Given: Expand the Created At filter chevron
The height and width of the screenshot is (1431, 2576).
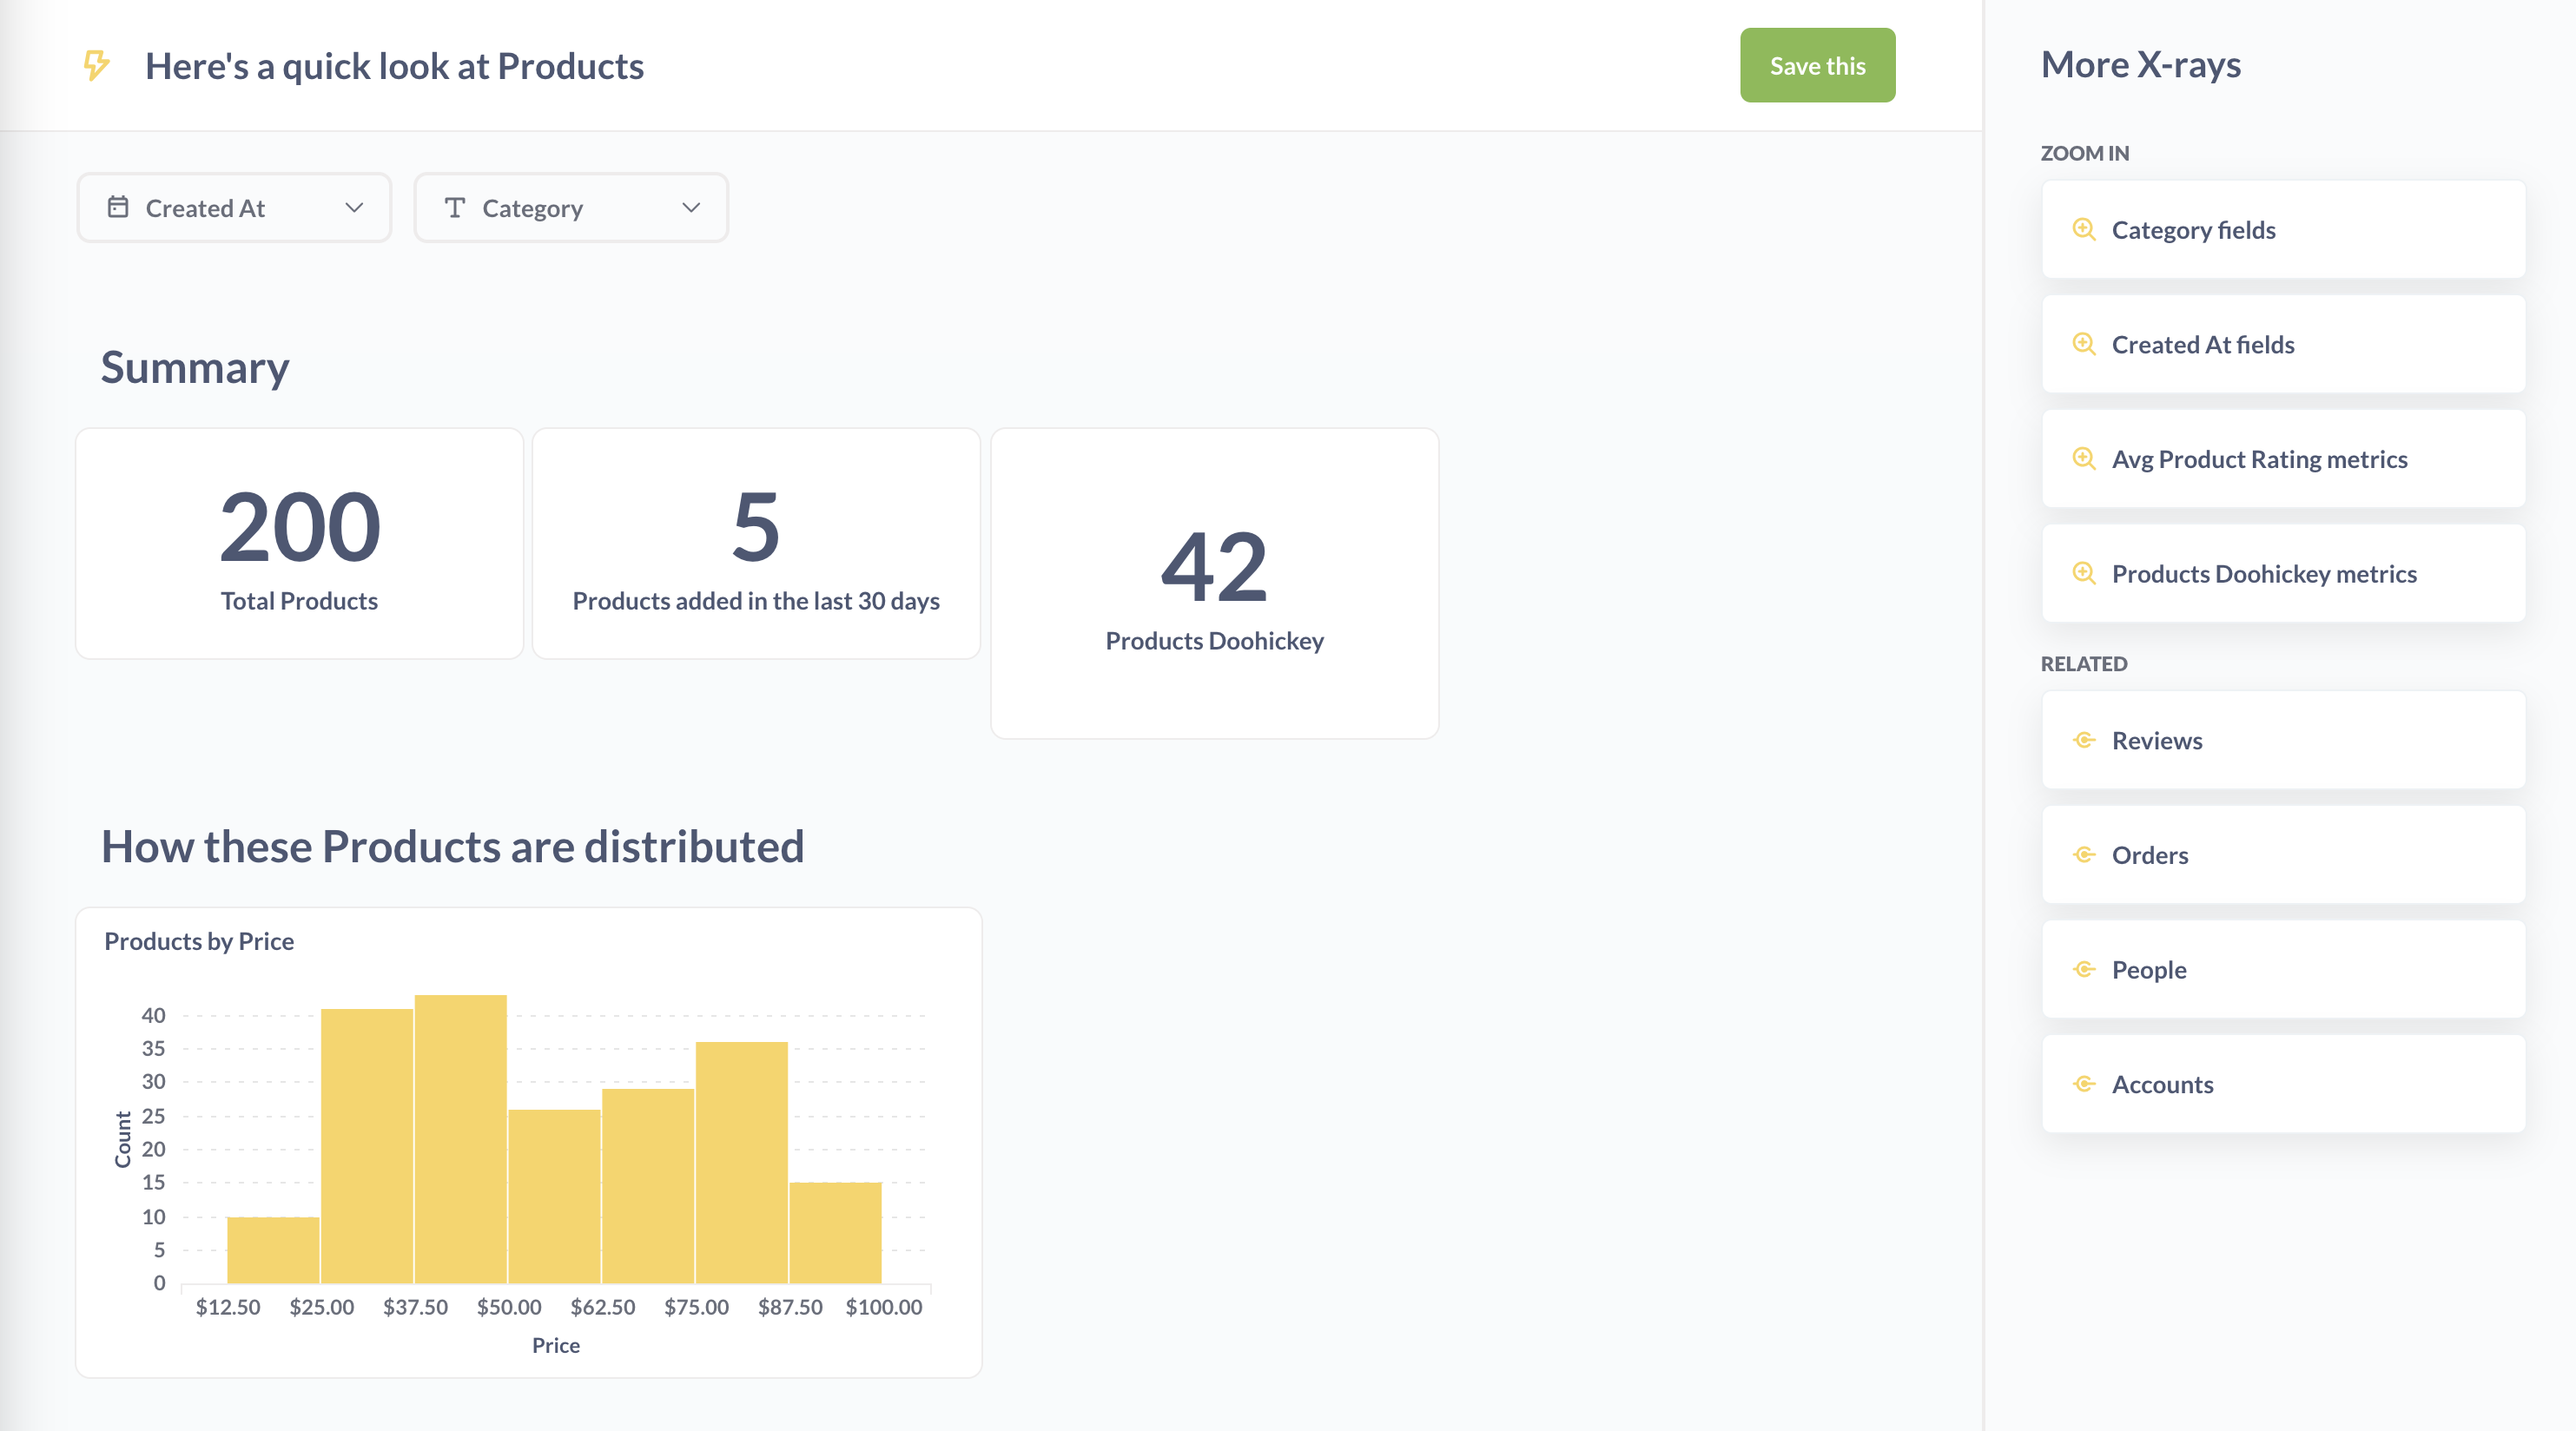Looking at the screenshot, I should tap(354, 207).
